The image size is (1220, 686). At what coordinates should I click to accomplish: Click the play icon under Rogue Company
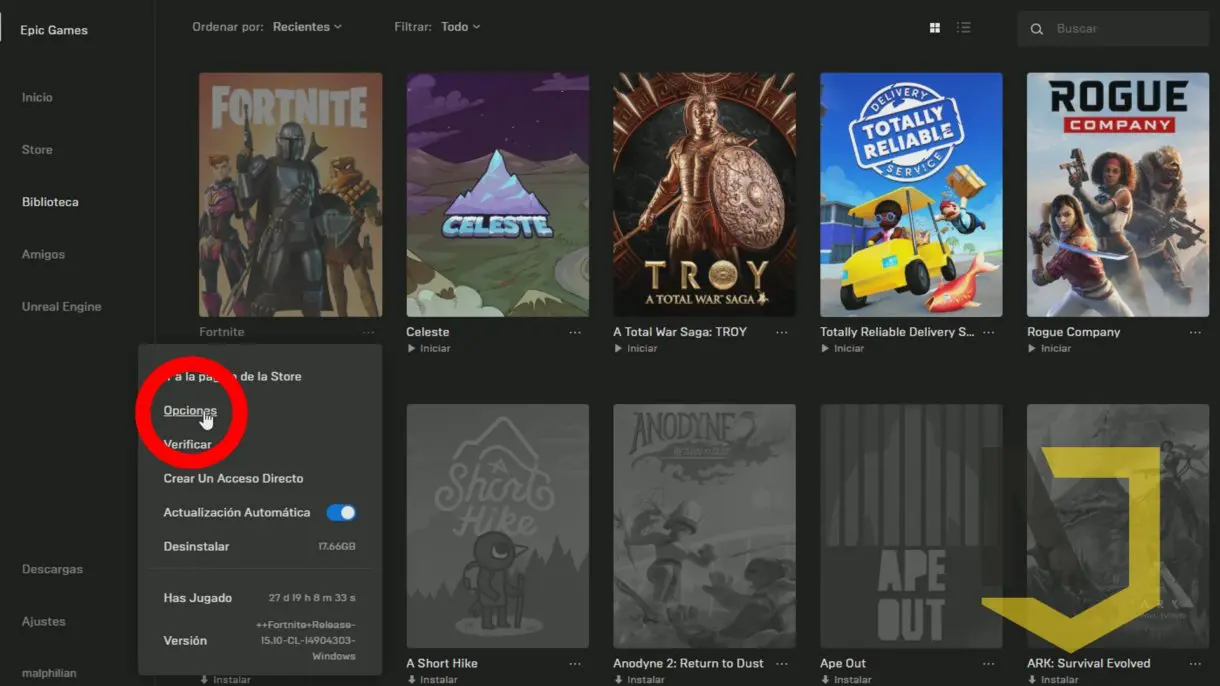(1032, 349)
